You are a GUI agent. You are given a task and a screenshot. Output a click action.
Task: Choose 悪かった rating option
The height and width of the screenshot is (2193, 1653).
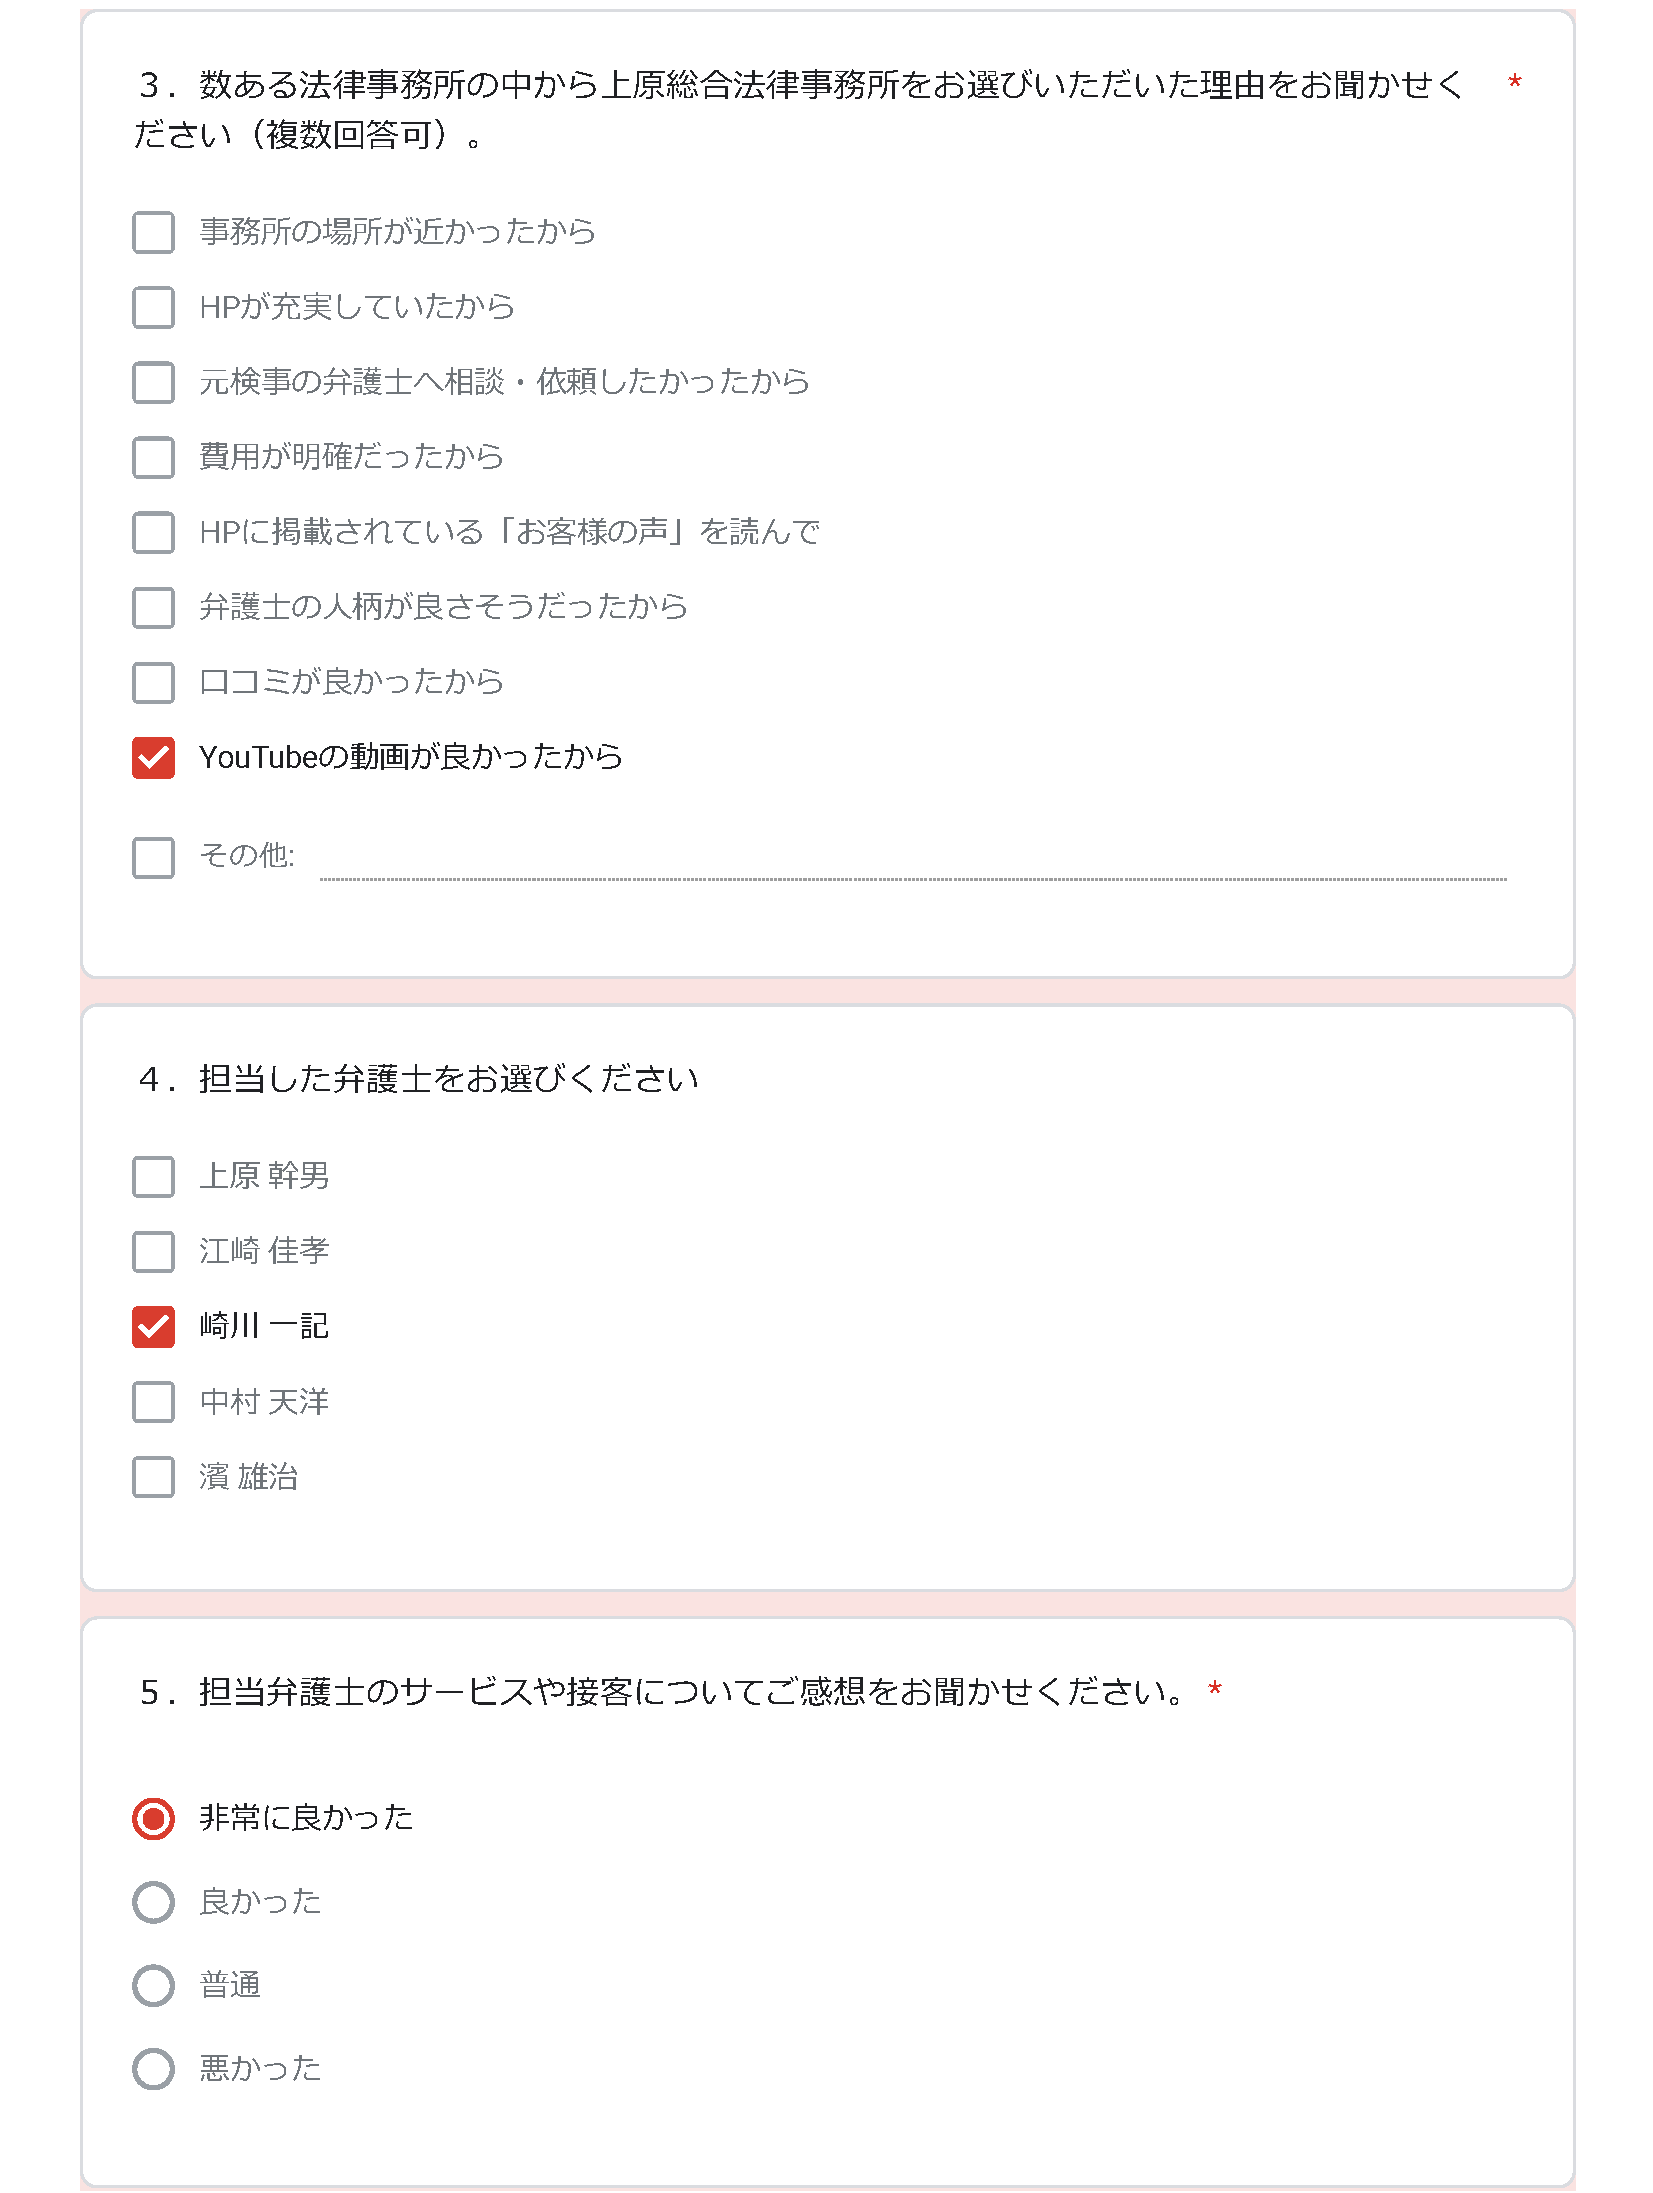point(153,2069)
